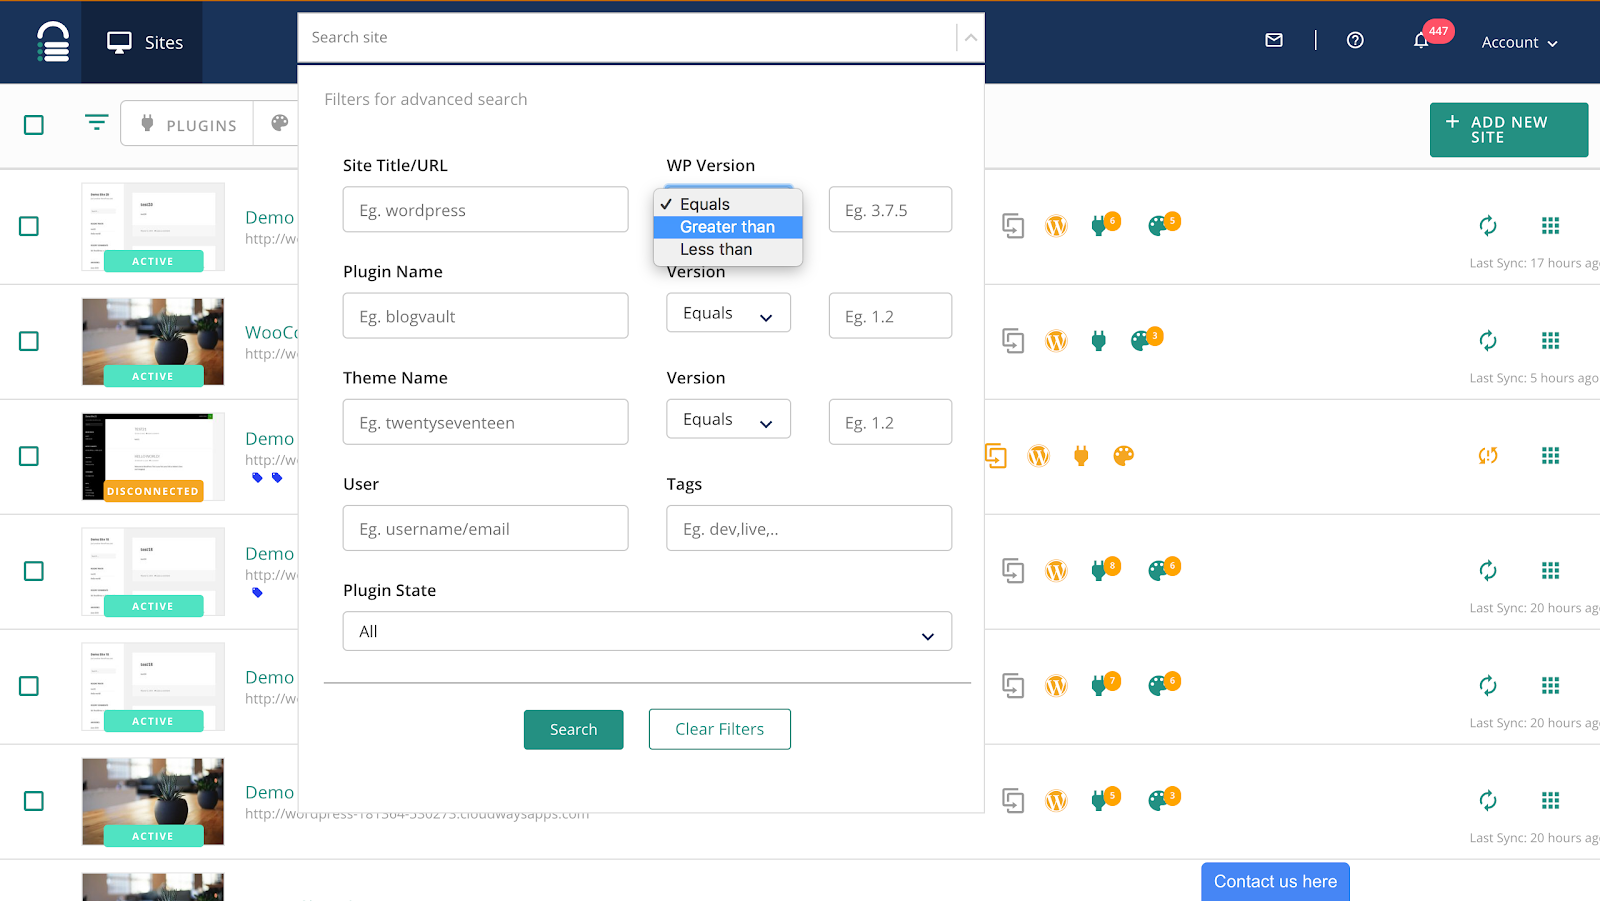Screen dimensions: 1600x901
Task: Toggle the select-all sites checkbox
Action: tap(34, 125)
